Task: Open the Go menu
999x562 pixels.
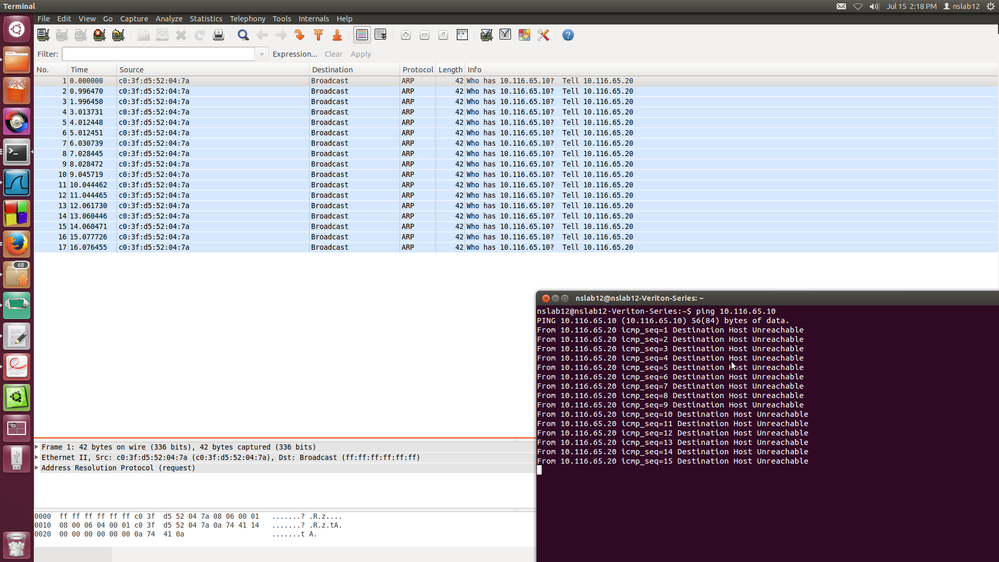Action: click(108, 18)
